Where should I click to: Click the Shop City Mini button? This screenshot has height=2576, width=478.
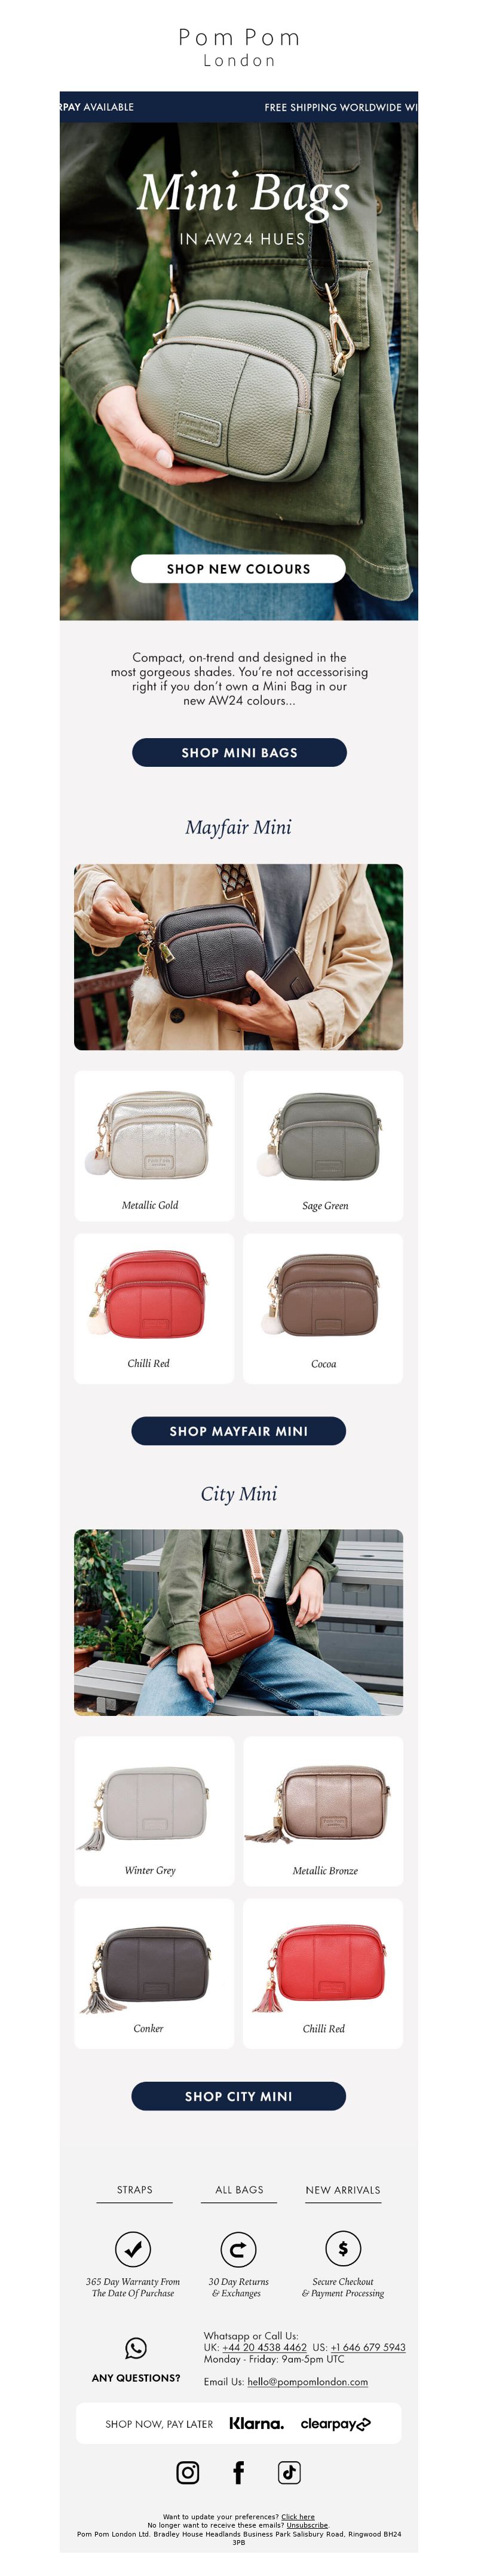click(238, 2095)
